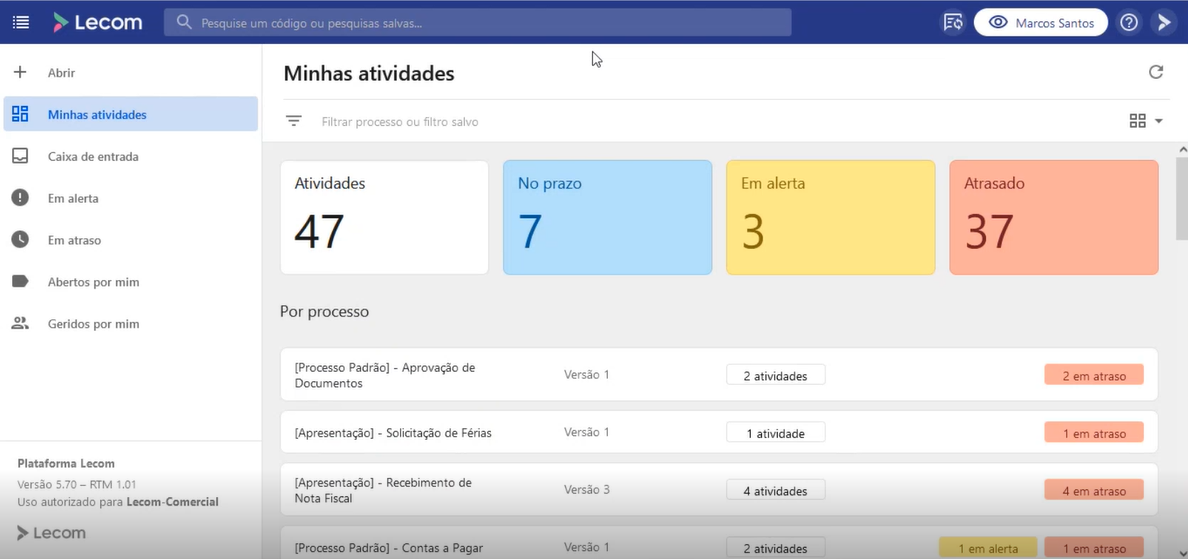
Task: Open the Solicitação de Férias process row
Action: 393,433
